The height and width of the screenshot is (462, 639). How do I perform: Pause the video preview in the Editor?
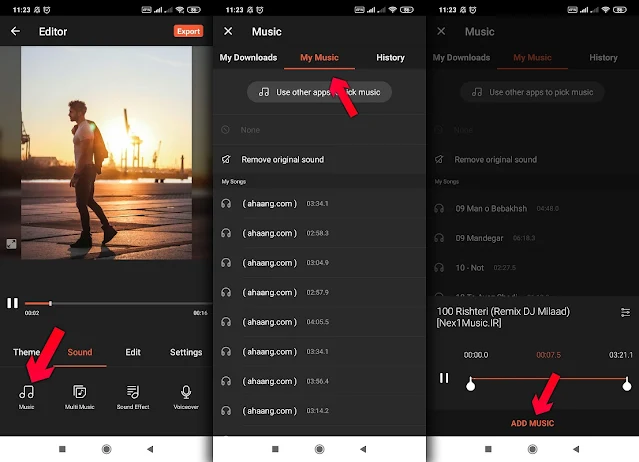pos(12,303)
